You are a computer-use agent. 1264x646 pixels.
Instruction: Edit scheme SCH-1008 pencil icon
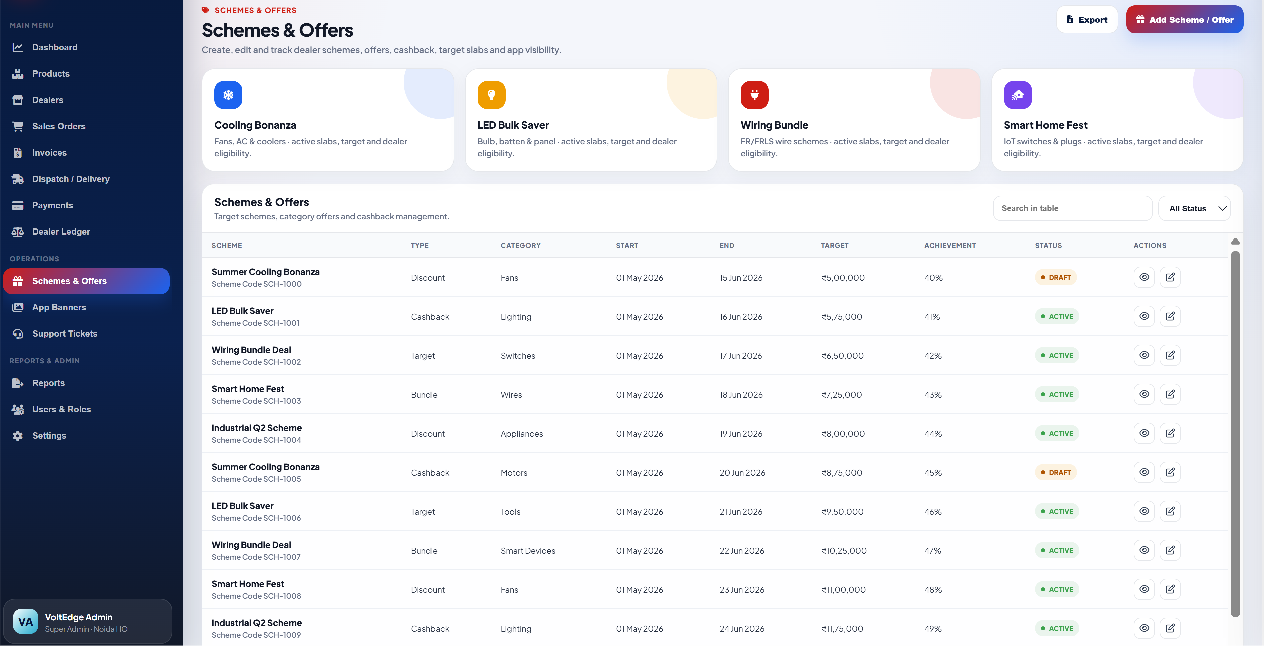[x=1170, y=589]
